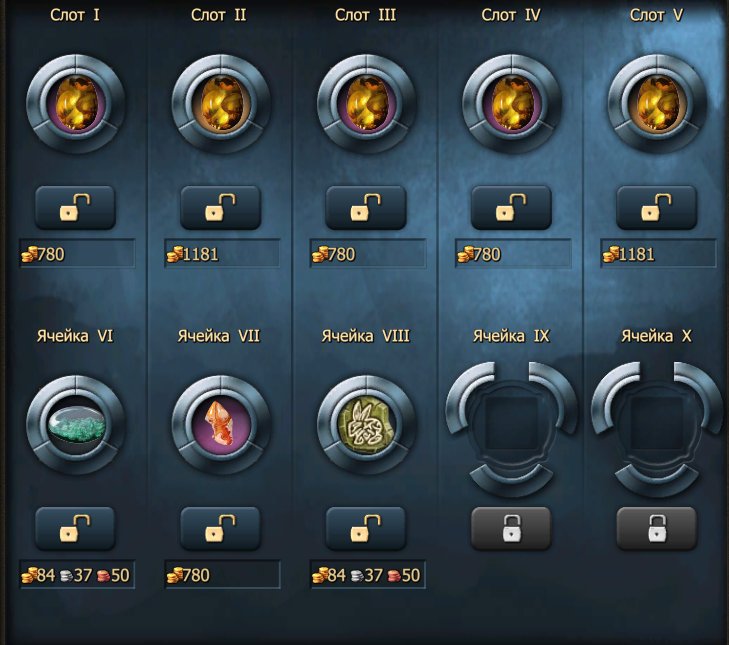
Task: Choose the golden egg in Слот V
Action: click(x=657, y=103)
